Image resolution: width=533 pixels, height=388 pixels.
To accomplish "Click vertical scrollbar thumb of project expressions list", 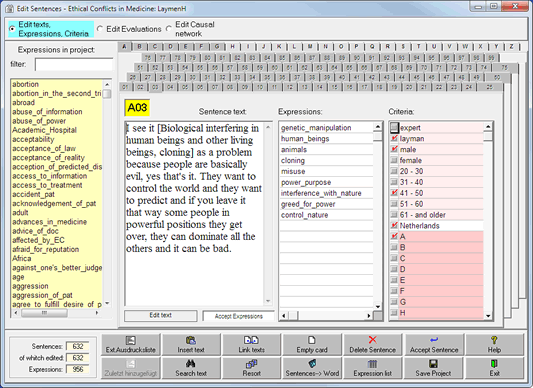I will [x=107, y=94].
